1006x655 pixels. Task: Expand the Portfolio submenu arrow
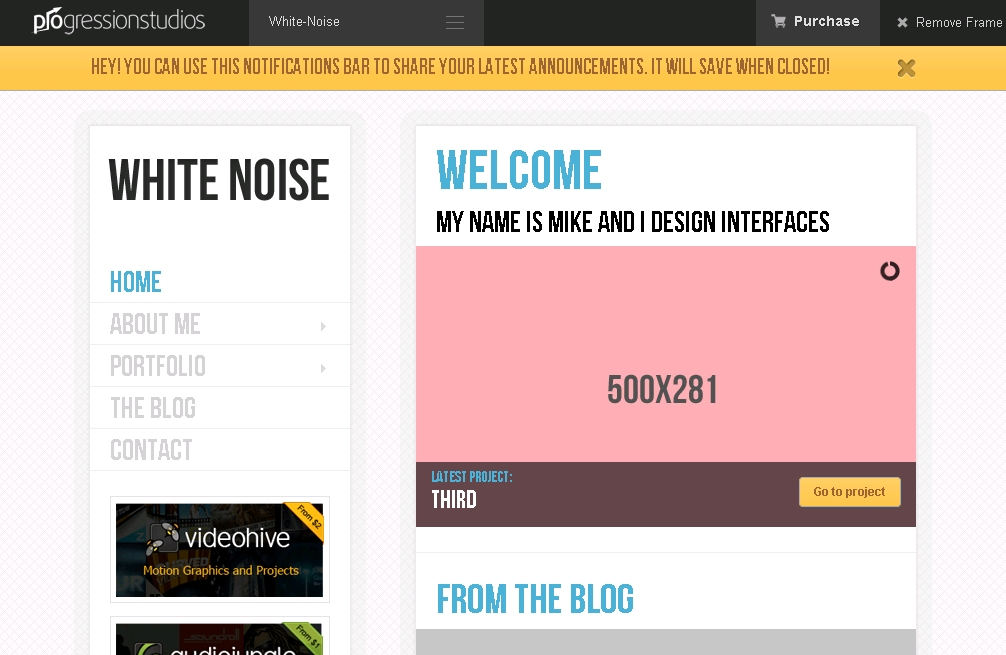[322, 368]
